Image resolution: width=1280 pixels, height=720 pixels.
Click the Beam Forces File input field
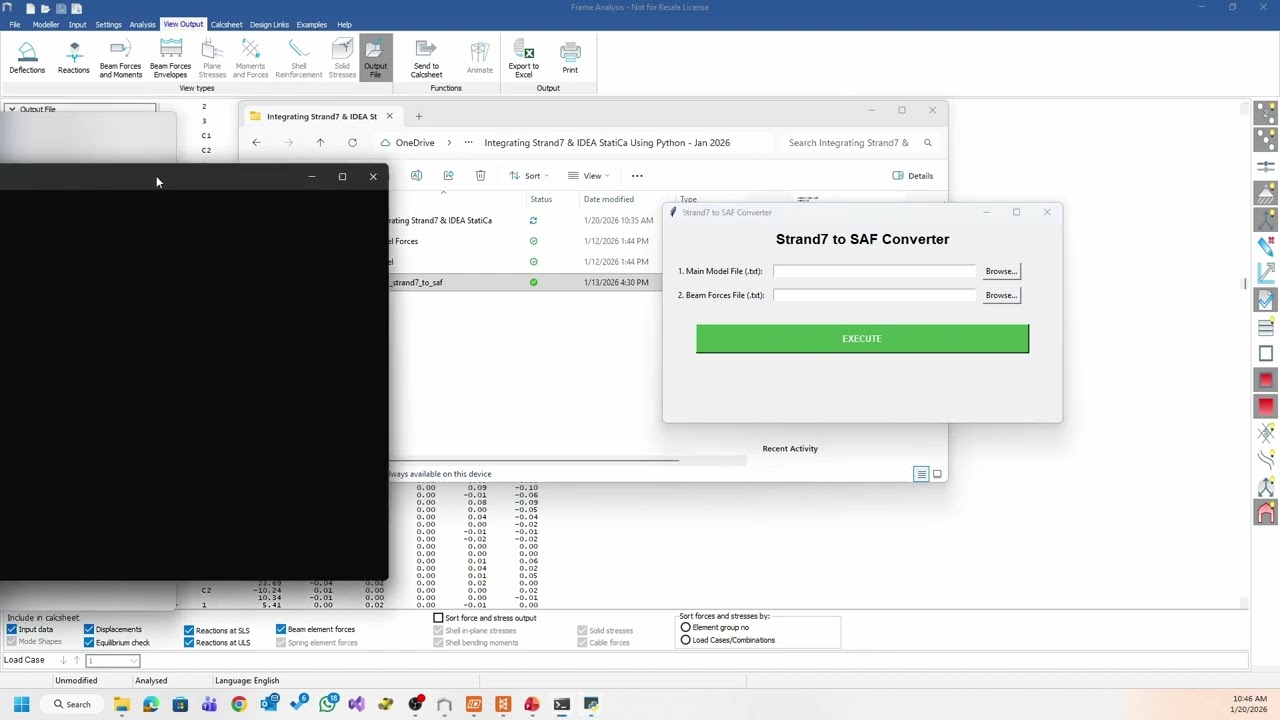pos(874,295)
